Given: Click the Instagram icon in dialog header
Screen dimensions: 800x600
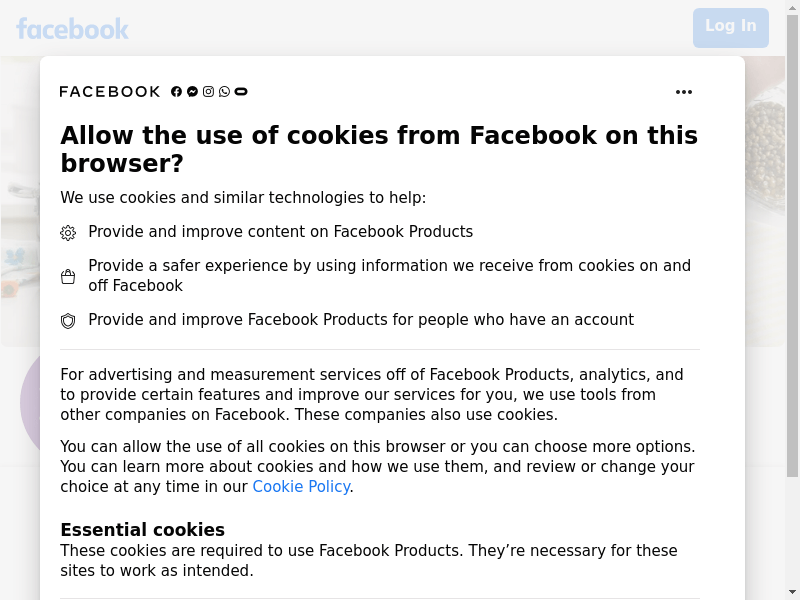Looking at the screenshot, I should (x=208, y=92).
